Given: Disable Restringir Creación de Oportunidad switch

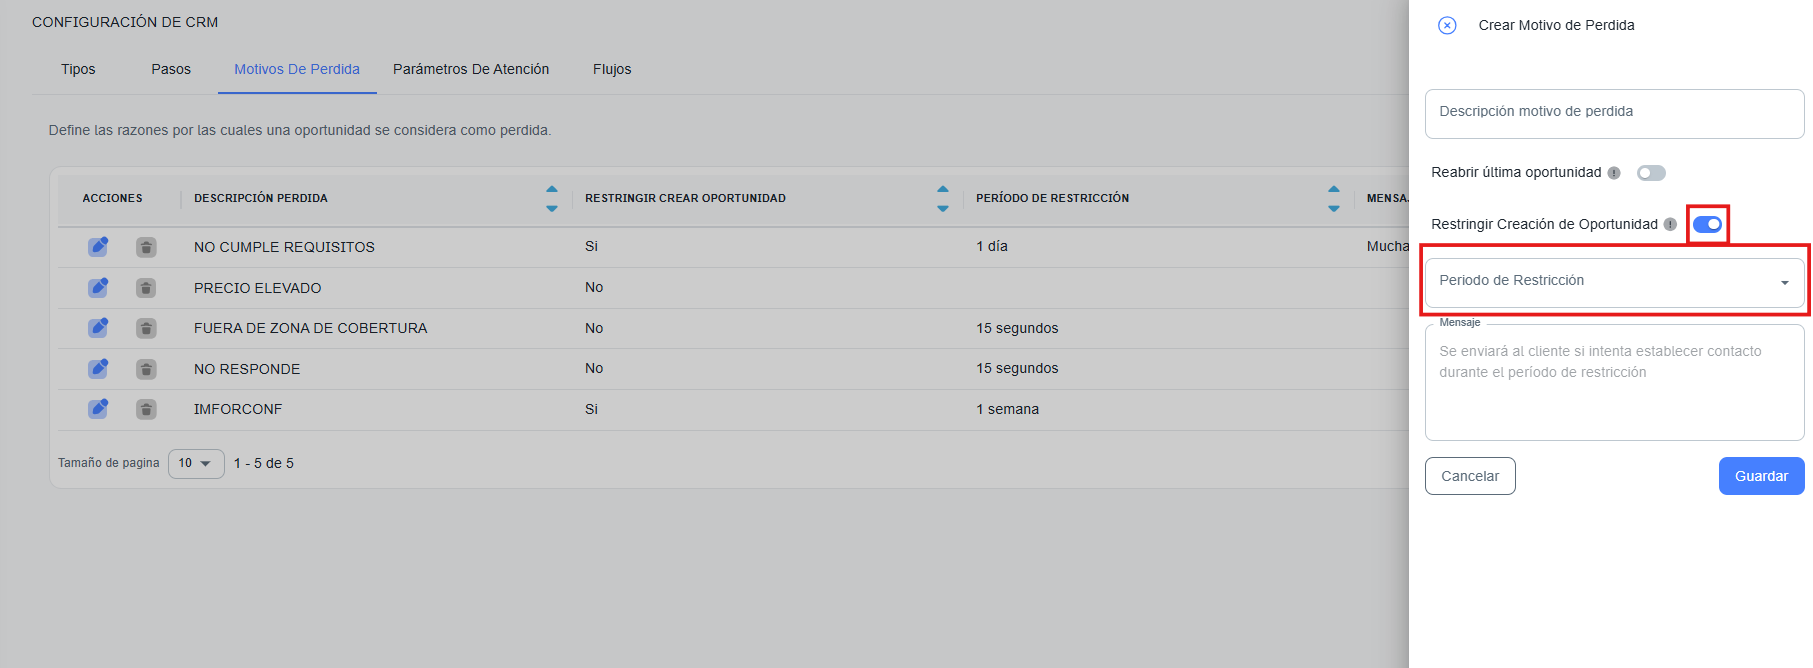Looking at the screenshot, I should coord(1707,224).
